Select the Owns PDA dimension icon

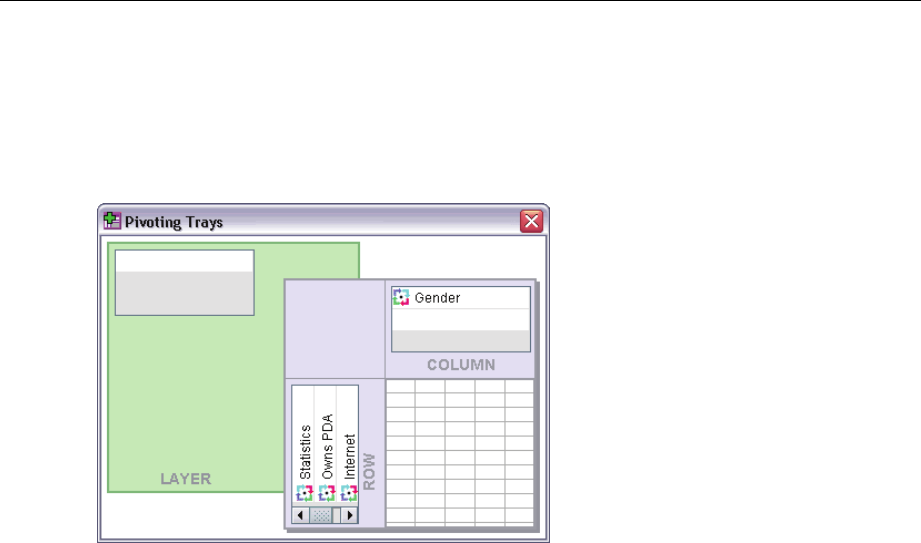pos(327,493)
